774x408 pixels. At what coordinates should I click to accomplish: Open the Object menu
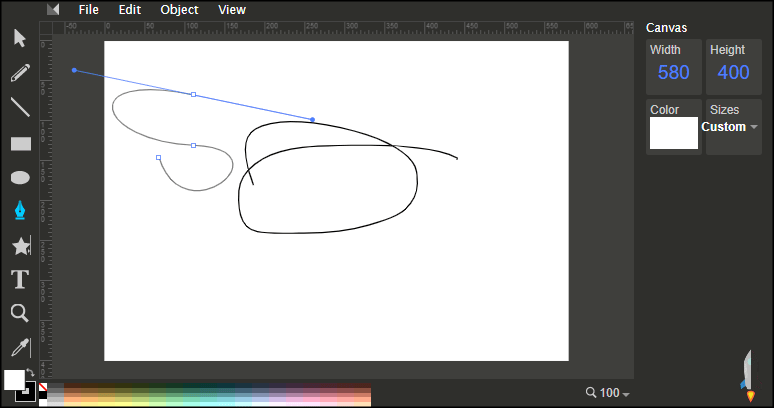click(179, 9)
